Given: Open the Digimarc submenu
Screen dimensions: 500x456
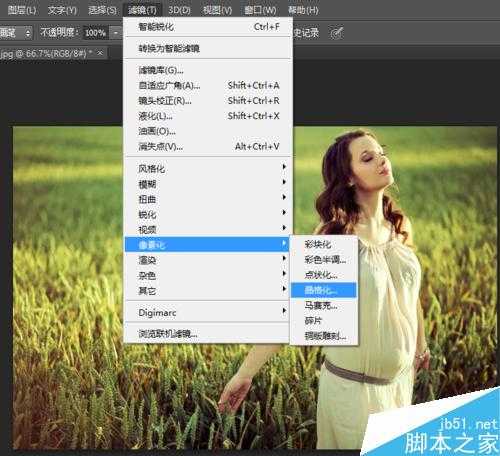Looking at the screenshot, I should (207, 312).
